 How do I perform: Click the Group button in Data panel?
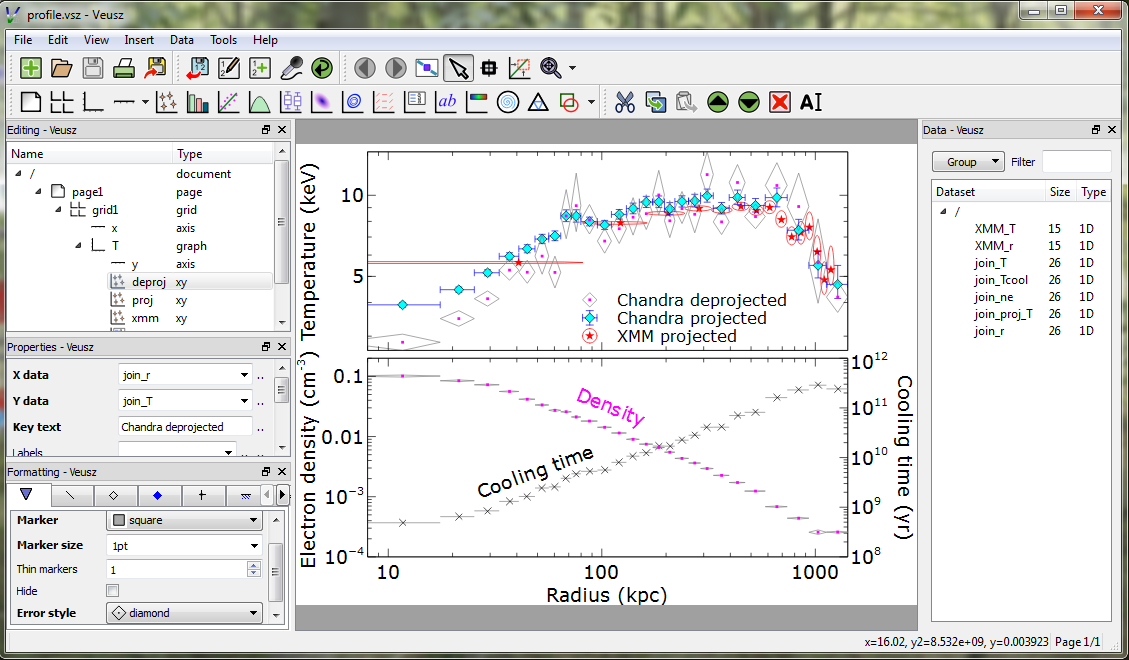coord(967,162)
